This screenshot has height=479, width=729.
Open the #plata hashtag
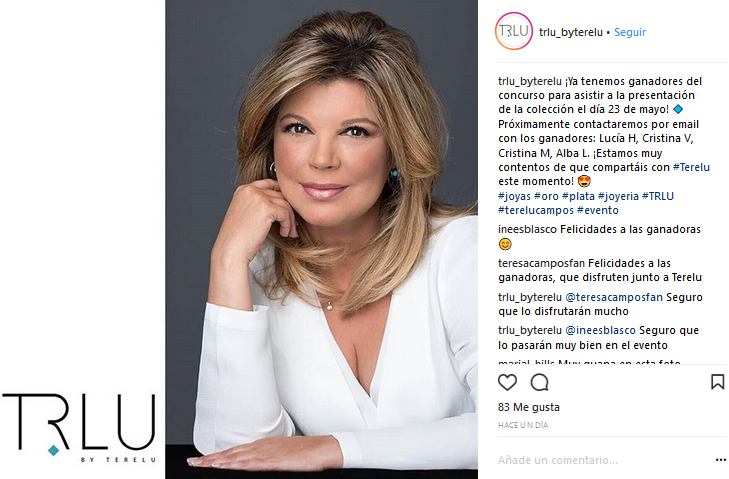[x=578, y=196]
